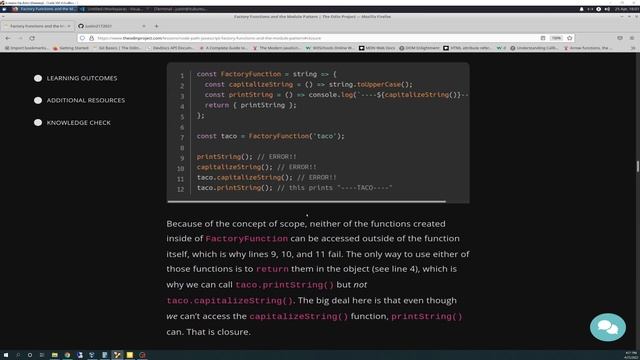
Task: Click the highlighted FactoryFunction inline code
Action: (247, 239)
